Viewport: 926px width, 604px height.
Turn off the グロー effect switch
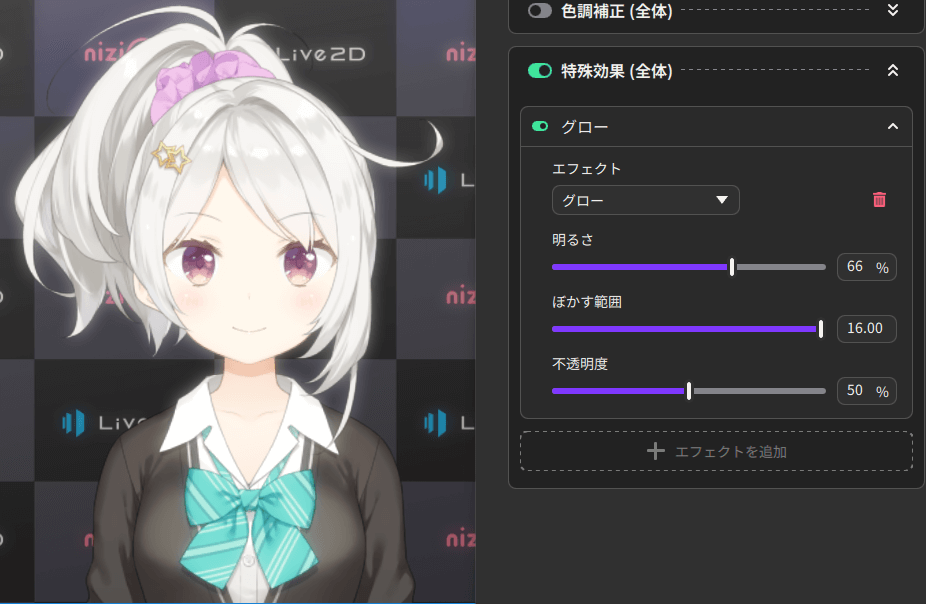tap(540, 127)
